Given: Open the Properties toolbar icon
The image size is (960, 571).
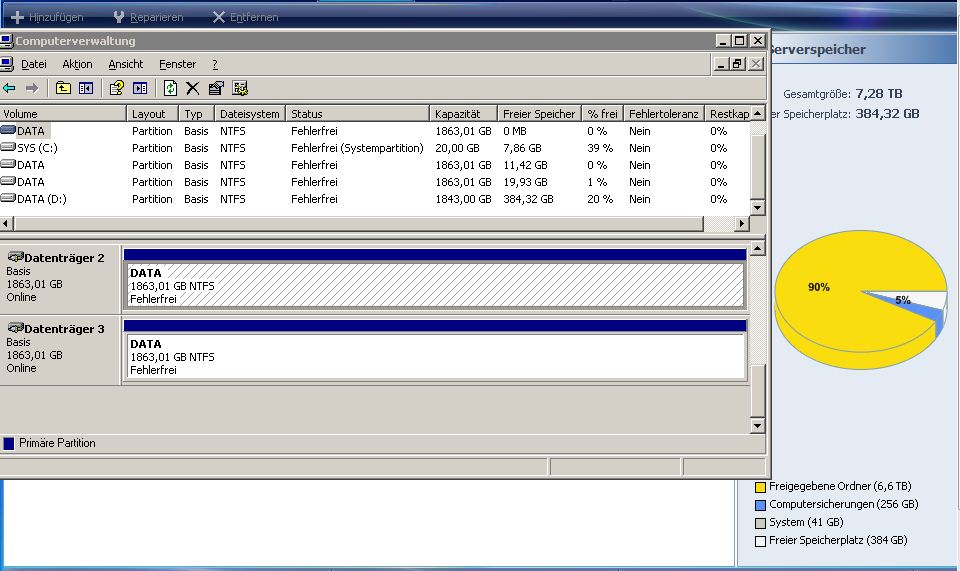Looking at the screenshot, I should pyautogui.click(x=216, y=88).
